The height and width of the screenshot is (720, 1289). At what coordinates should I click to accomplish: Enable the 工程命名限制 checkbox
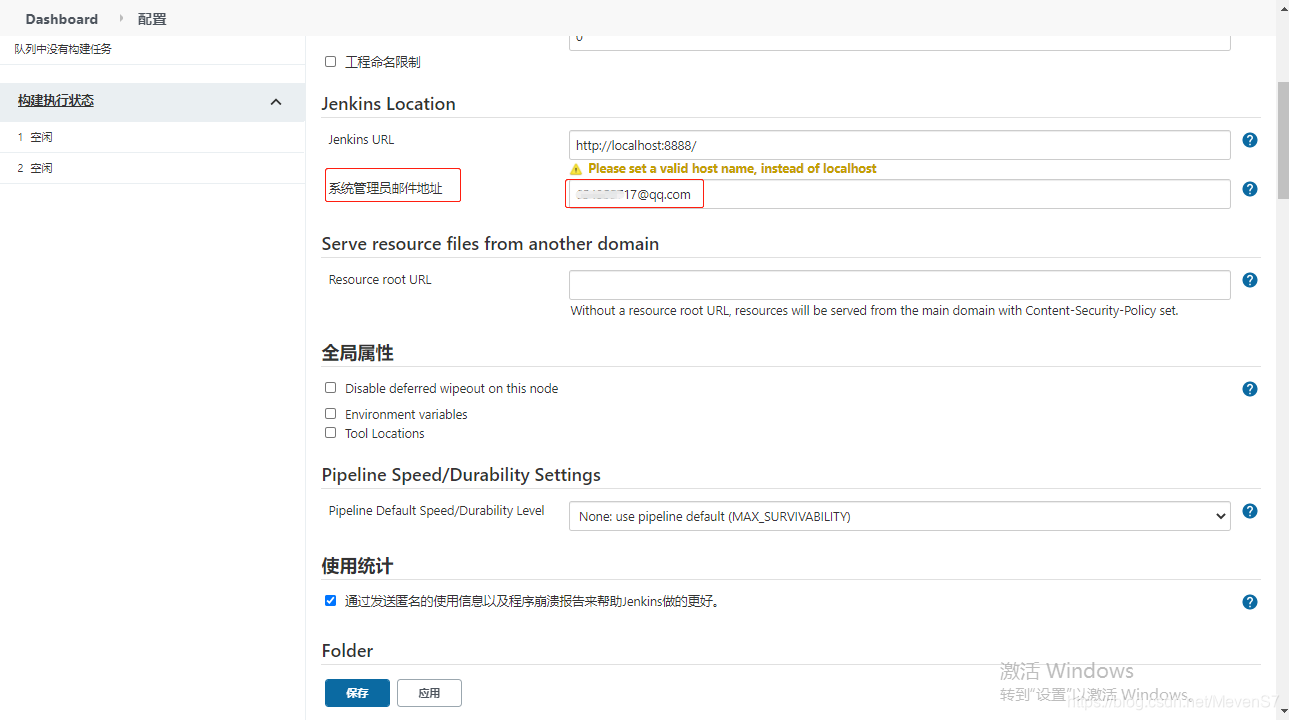(330, 62)
